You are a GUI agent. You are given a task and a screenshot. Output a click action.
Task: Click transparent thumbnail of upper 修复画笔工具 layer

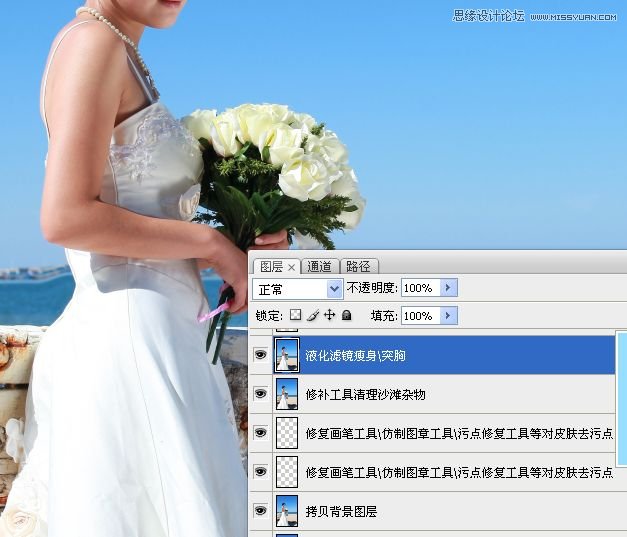click(x=287, y=433)
